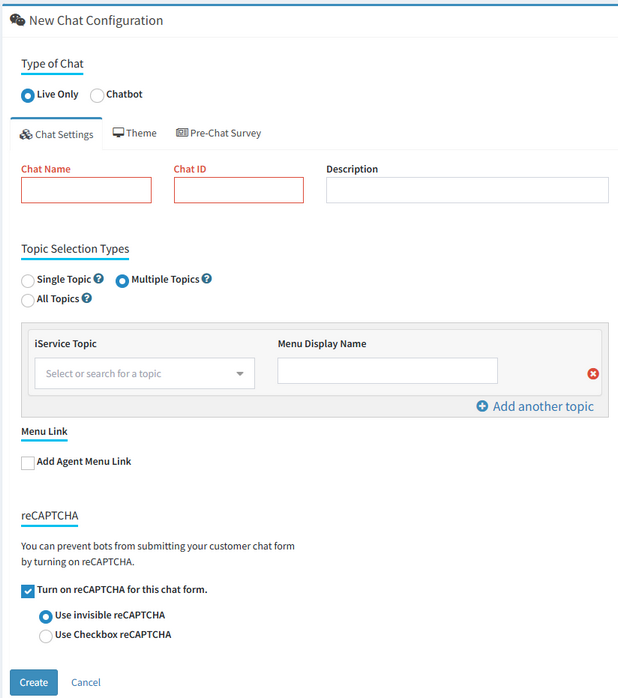Viewport: 618px width, 698px height.
Task: Click the Create button
Action: click(34, 682)
